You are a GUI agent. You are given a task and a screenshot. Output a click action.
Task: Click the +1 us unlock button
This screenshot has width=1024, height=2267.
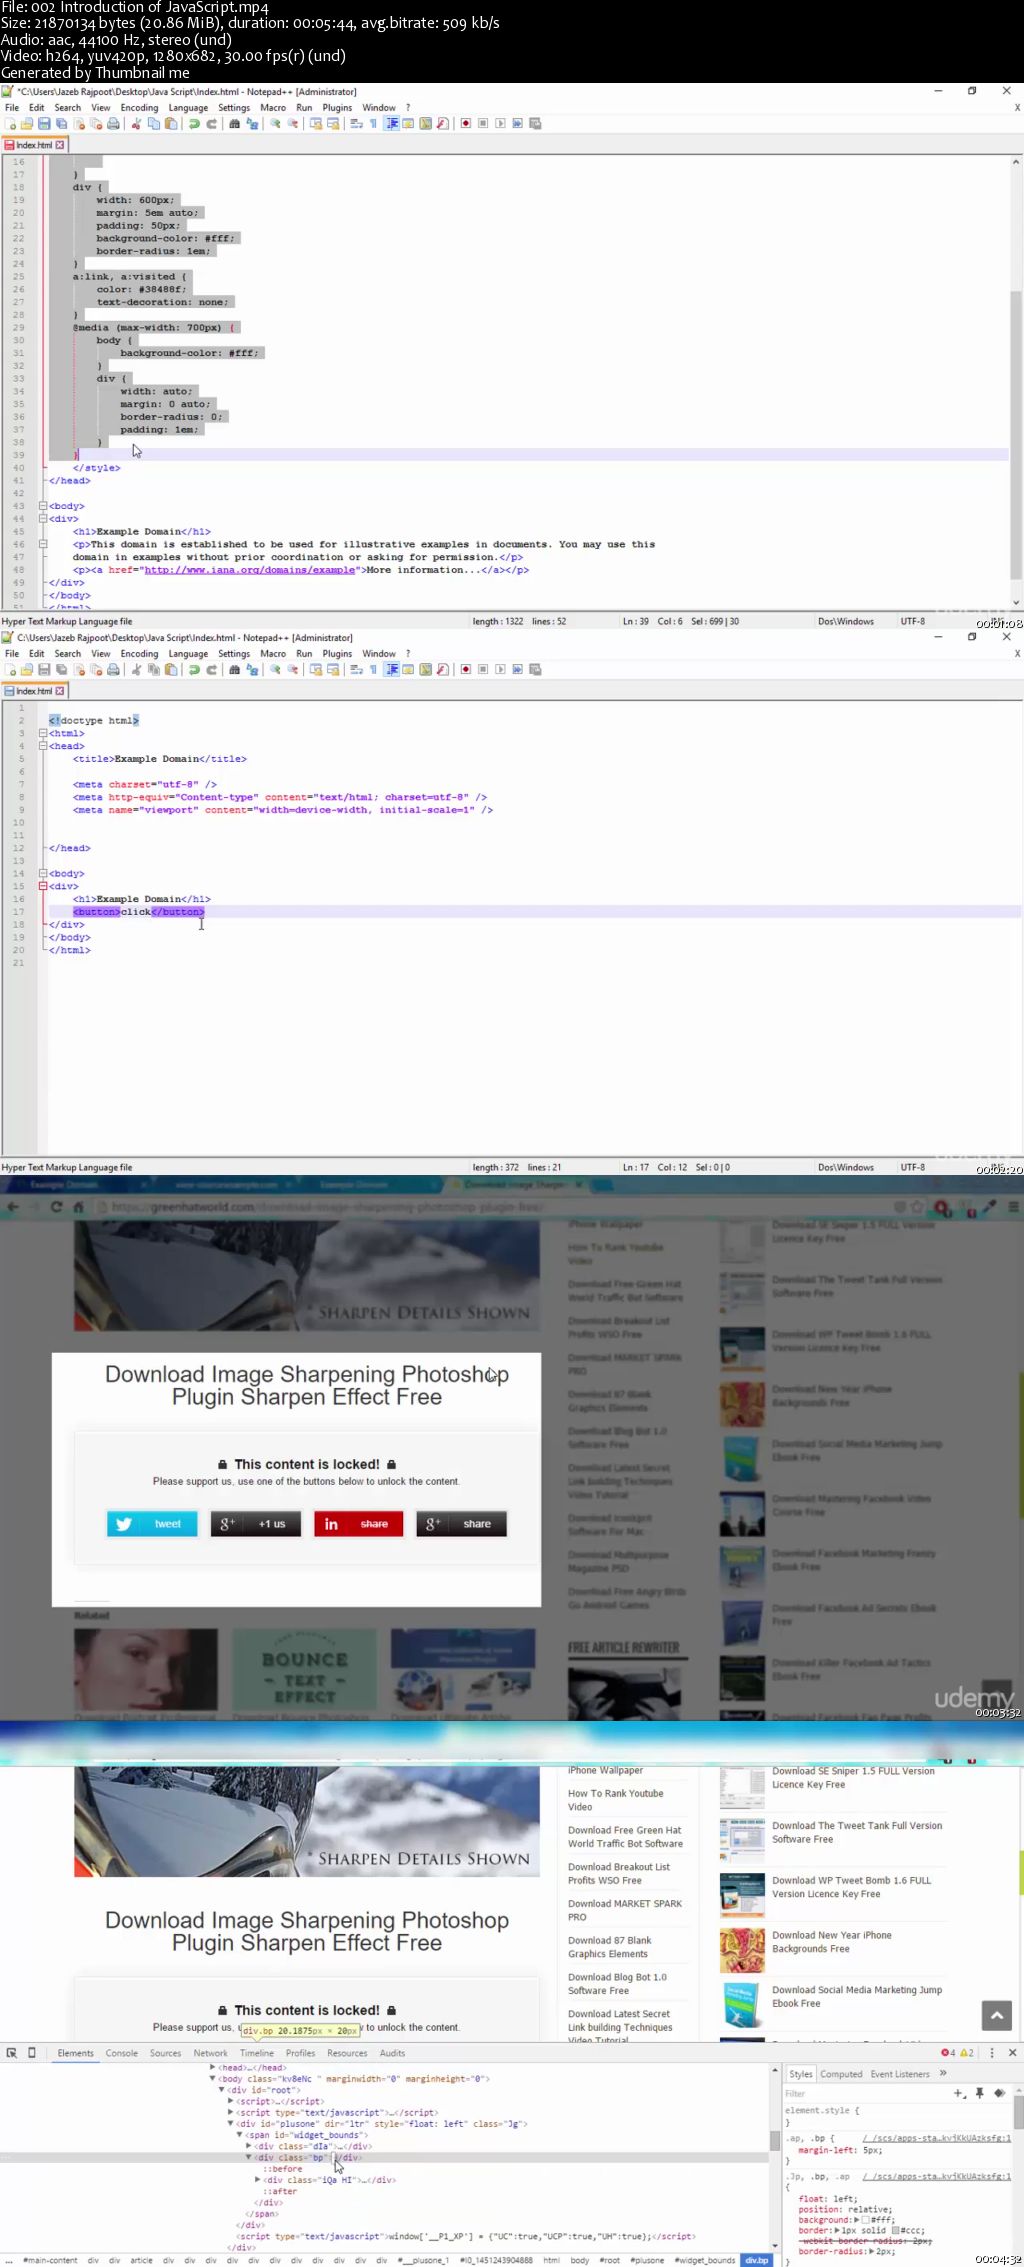click(x=256, y=1524)
